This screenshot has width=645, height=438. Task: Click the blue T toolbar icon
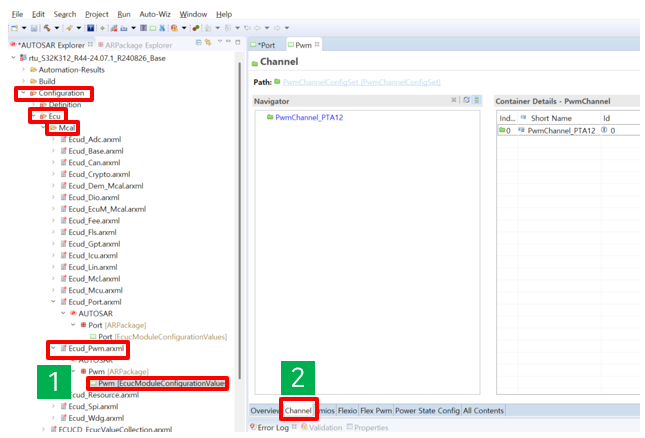coord(90,28)
